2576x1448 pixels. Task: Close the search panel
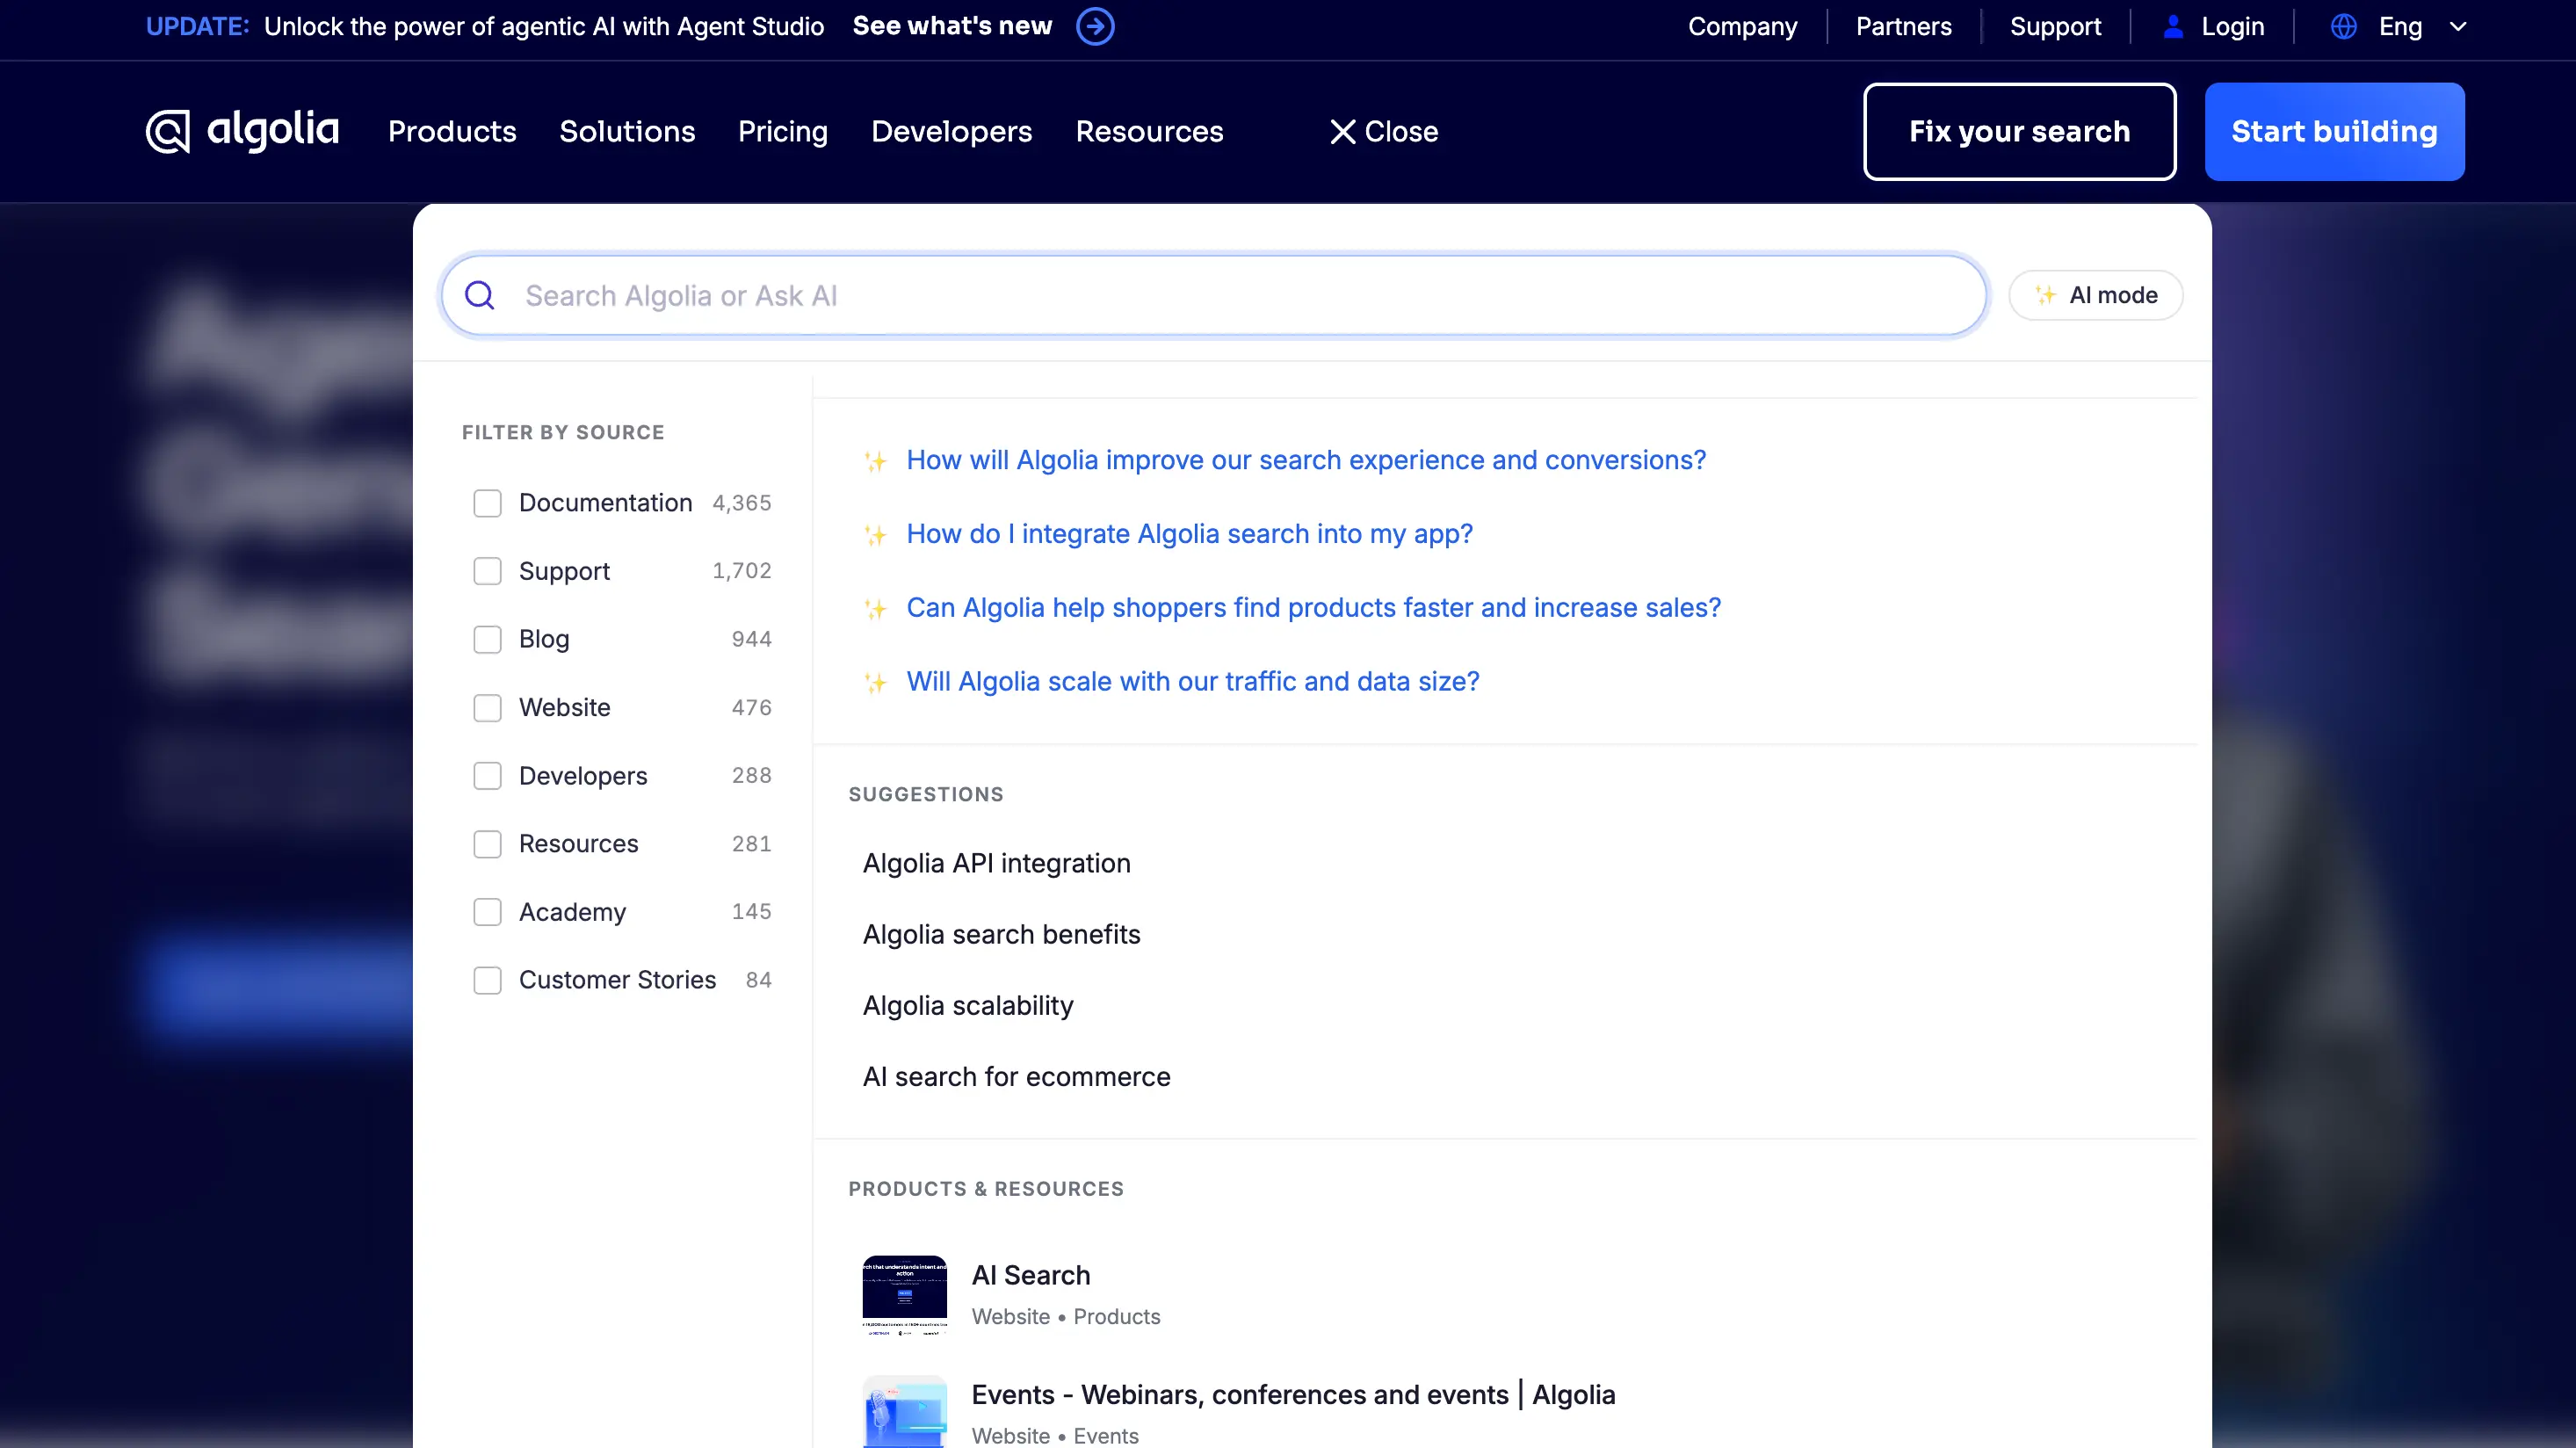[1384, 131]
